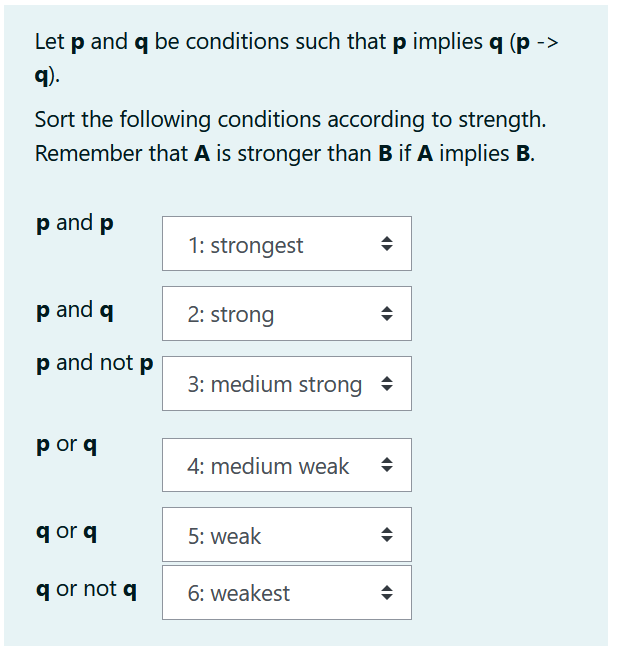
Task: Expand the "4: medium weak" select box
Action: click(x=286, y=466)
